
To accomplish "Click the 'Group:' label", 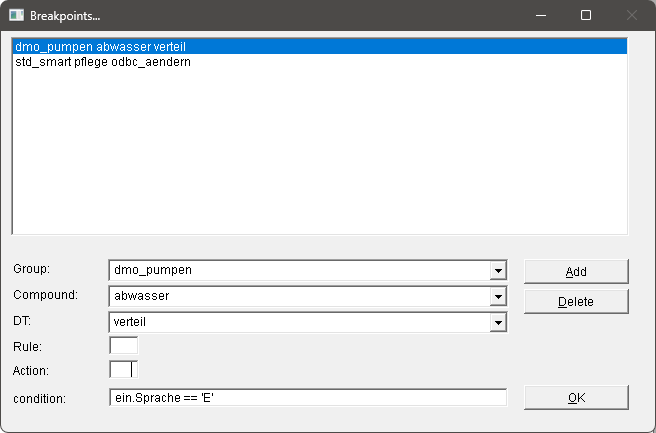I will point(31,269).
